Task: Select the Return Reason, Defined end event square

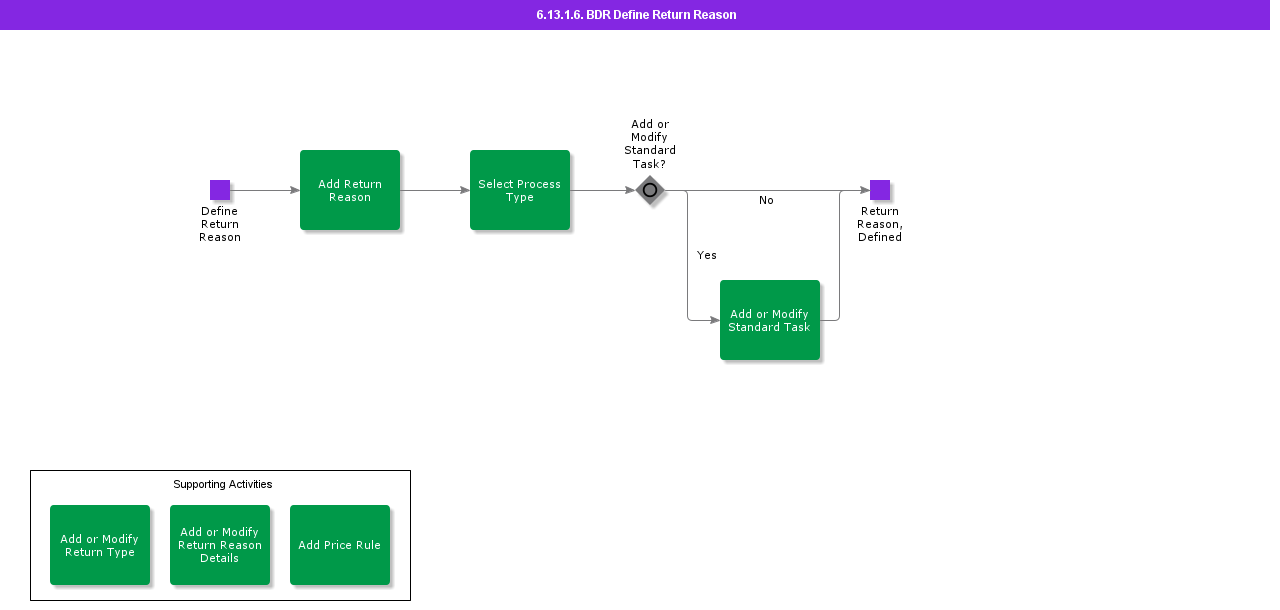Action: point(880,190)
